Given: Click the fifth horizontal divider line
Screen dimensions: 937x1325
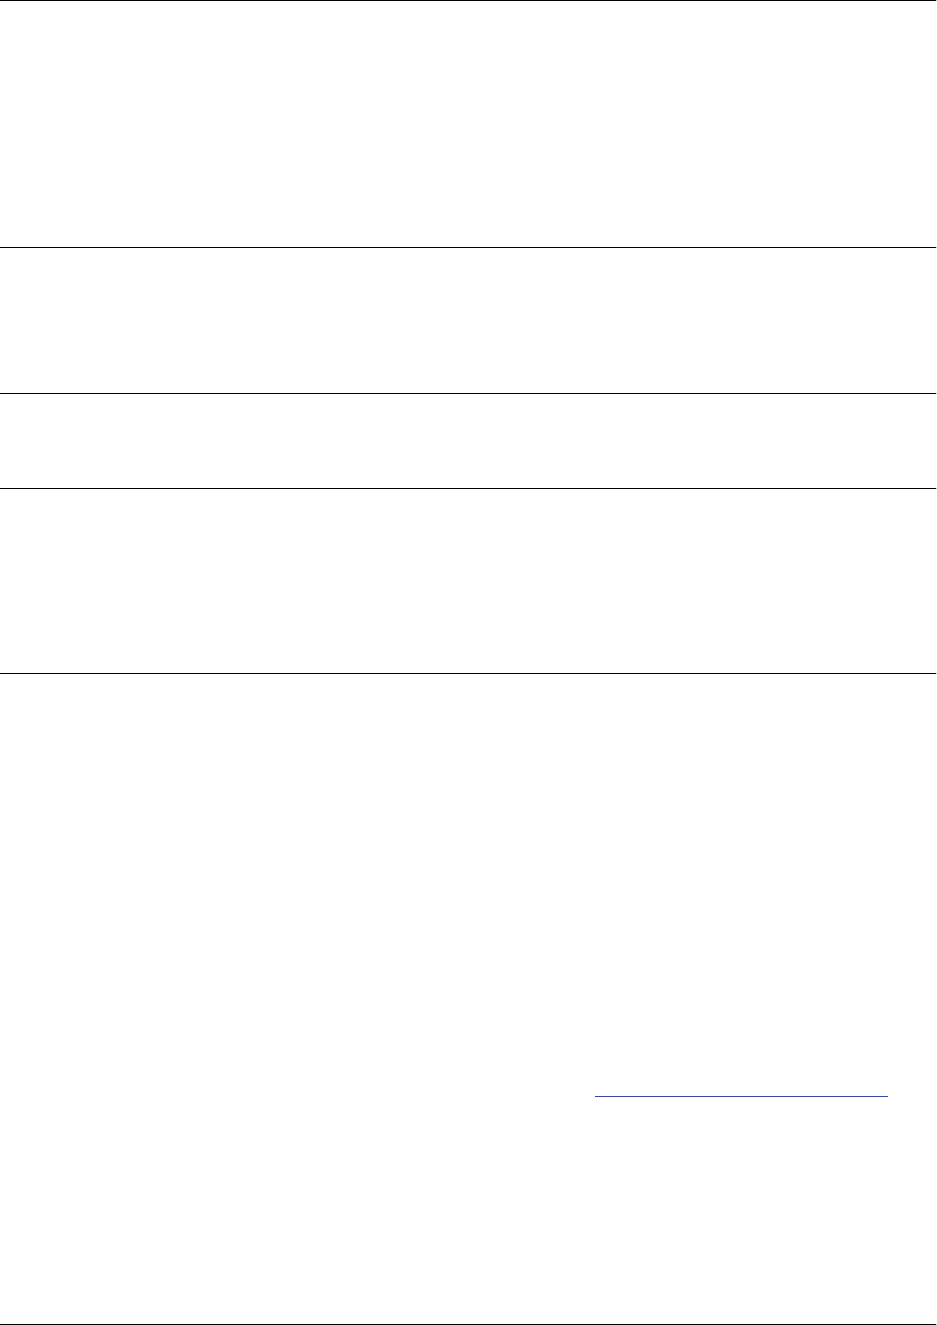Looking at the screenshot, I should point(468,673).
